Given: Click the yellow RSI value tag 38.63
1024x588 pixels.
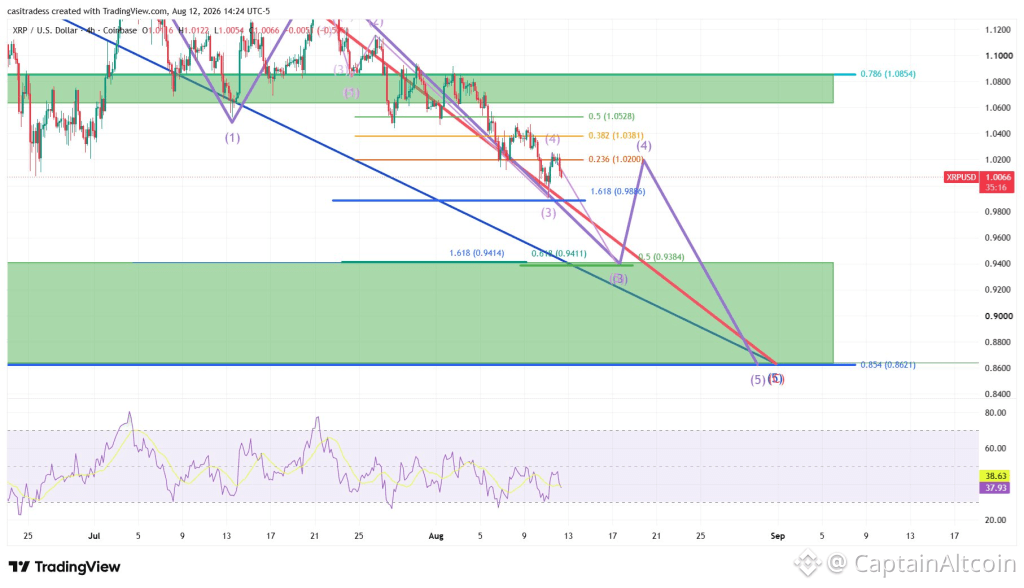Looking at the screenshot, I should 996,476.
